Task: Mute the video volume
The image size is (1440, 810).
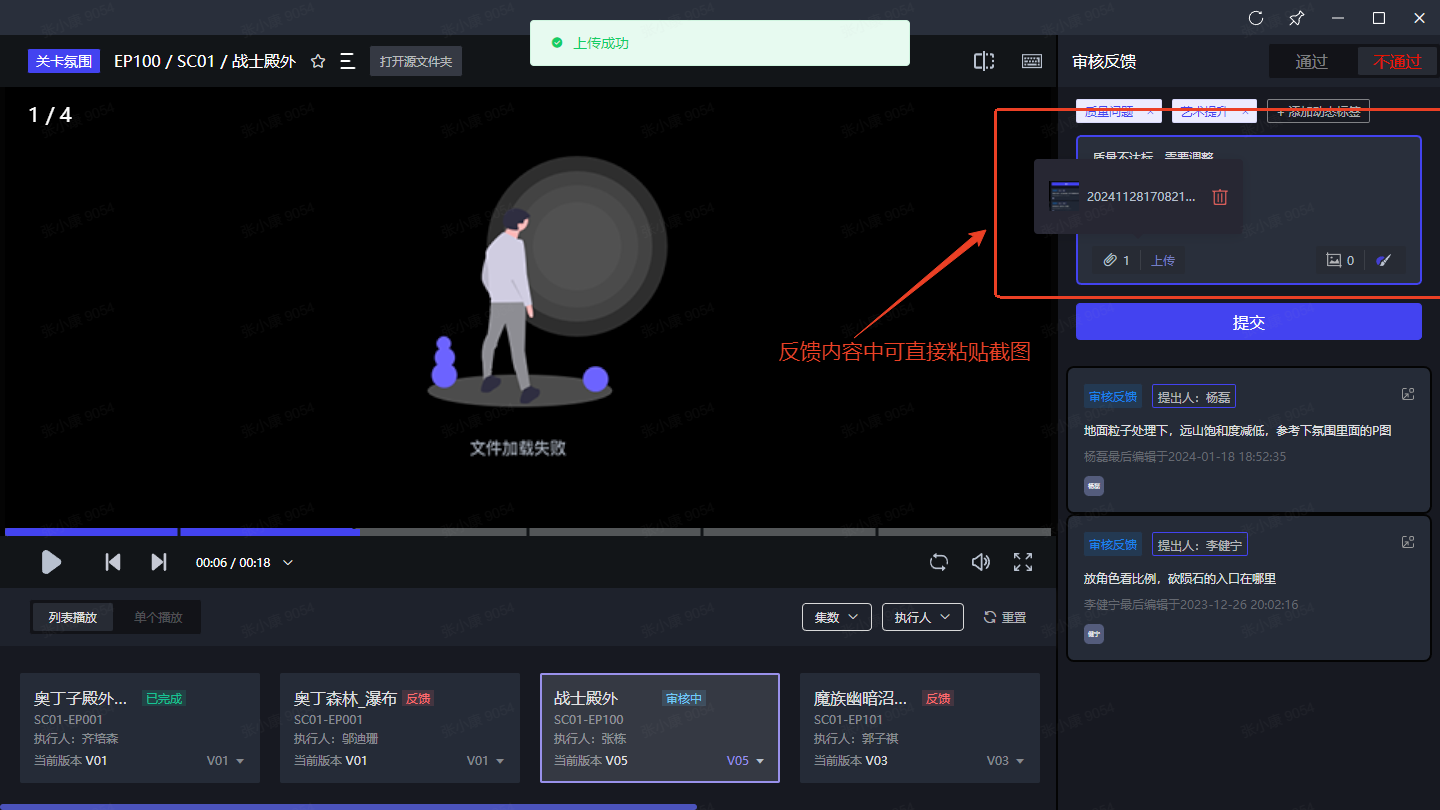Action: pyautogui.click(x=981, y=562)
